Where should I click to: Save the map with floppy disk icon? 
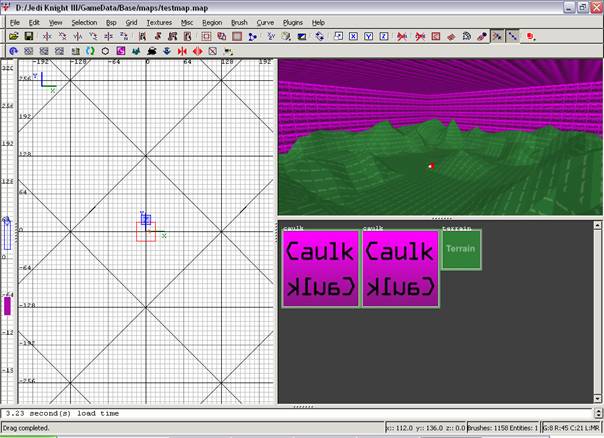[29, 36]
